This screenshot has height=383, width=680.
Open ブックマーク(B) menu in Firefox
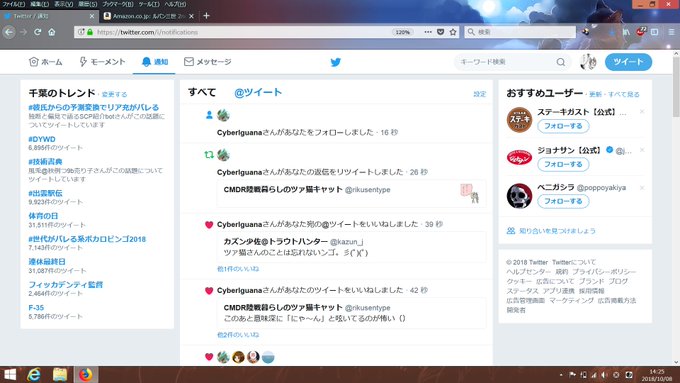(118, 4)
